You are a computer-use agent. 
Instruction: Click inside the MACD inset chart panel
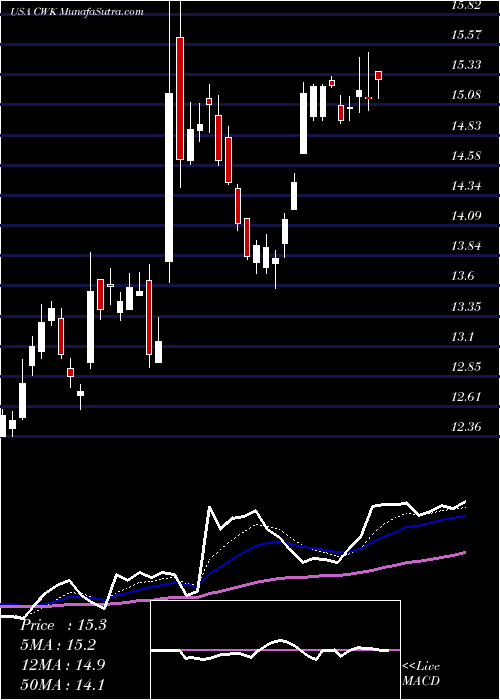point(275,650)
